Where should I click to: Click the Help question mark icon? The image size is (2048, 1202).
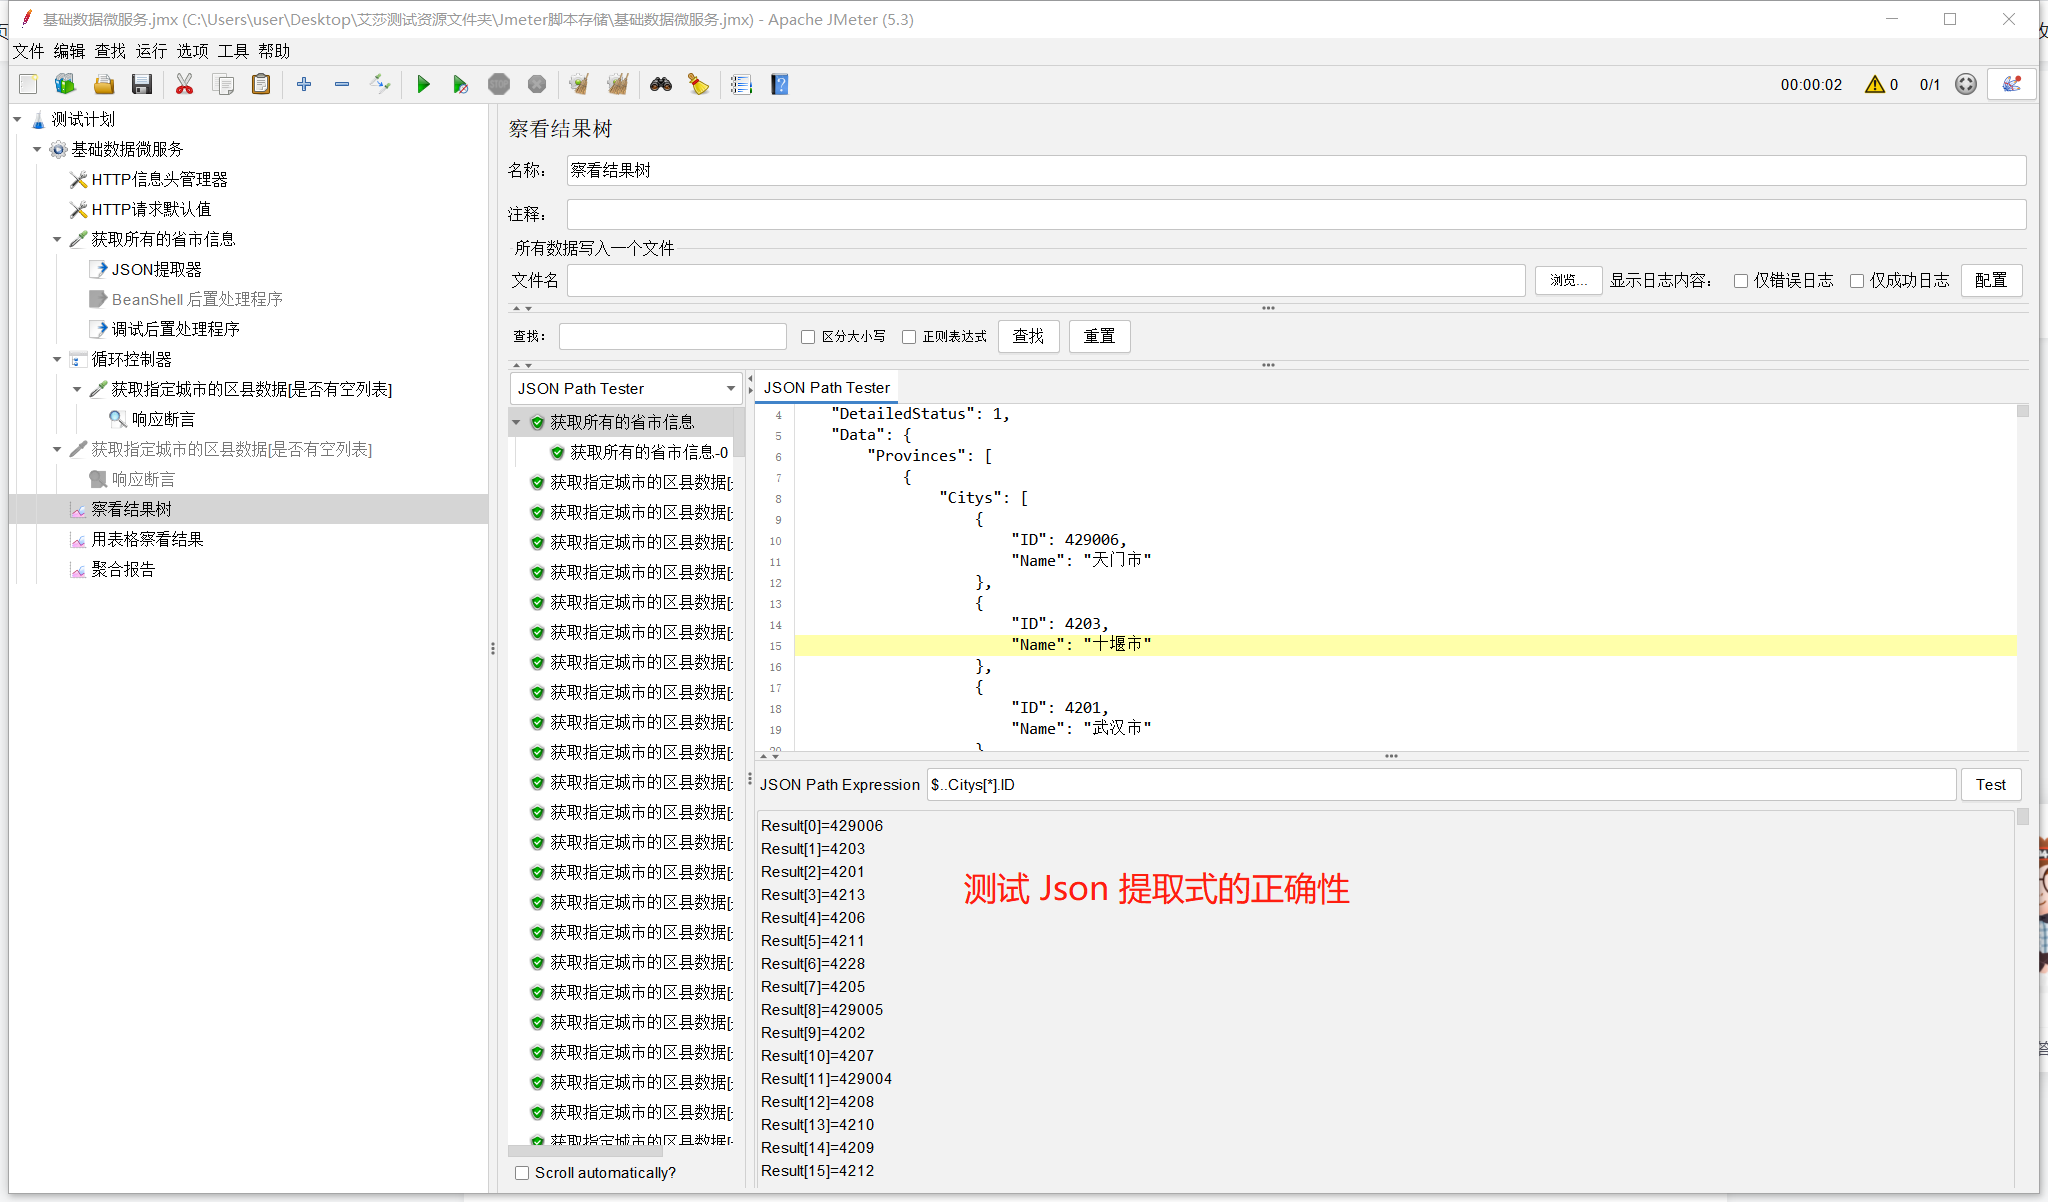780,85
